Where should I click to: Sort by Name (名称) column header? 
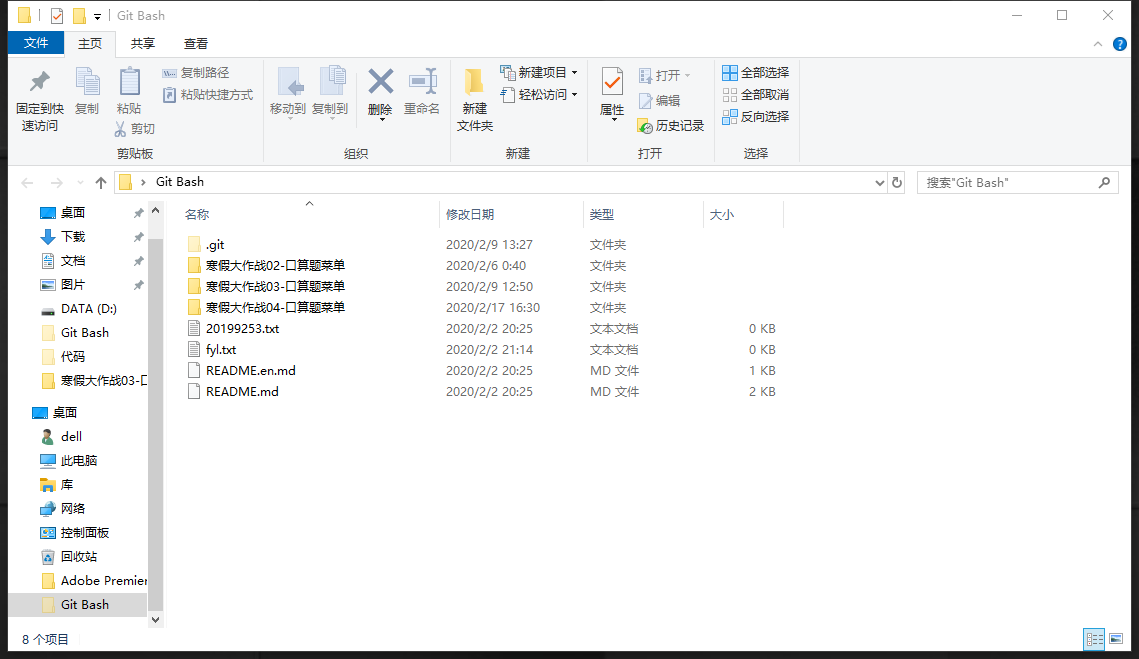click(x=197, y=214)
